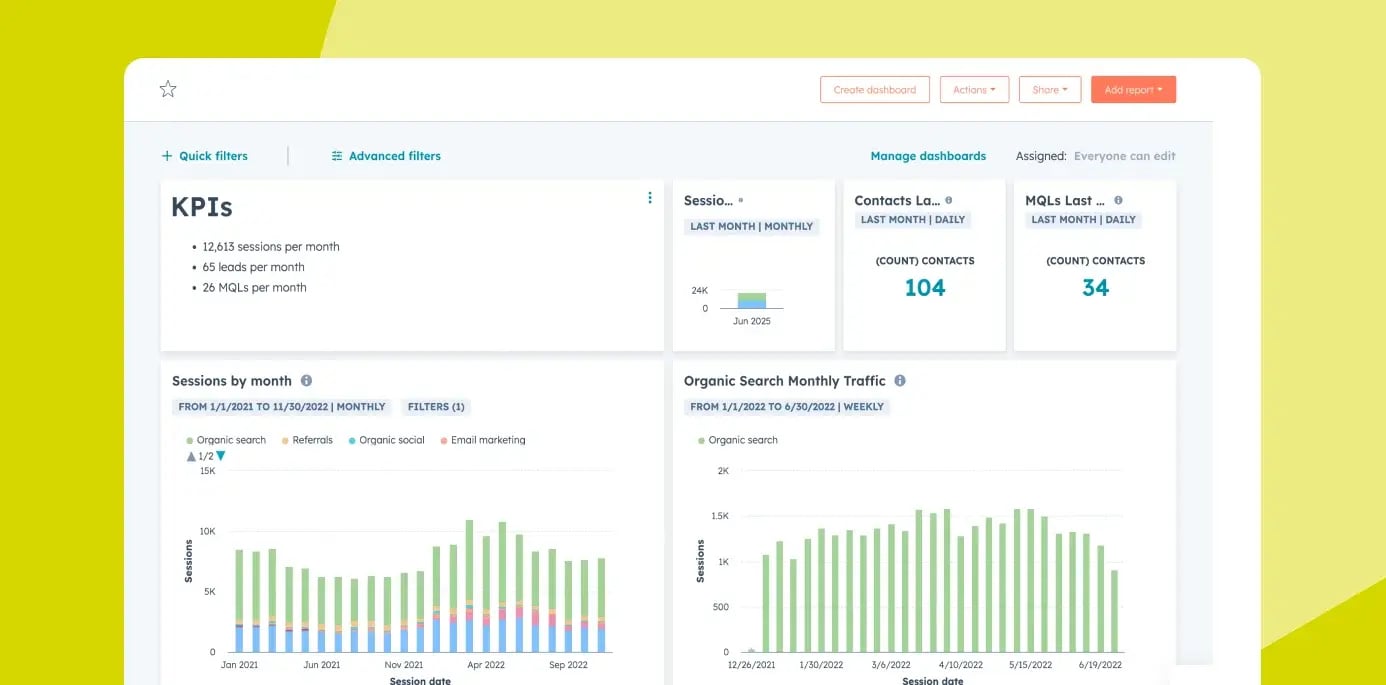Click info icon on Contacts card
The image size is (1386, 685).
949,200
